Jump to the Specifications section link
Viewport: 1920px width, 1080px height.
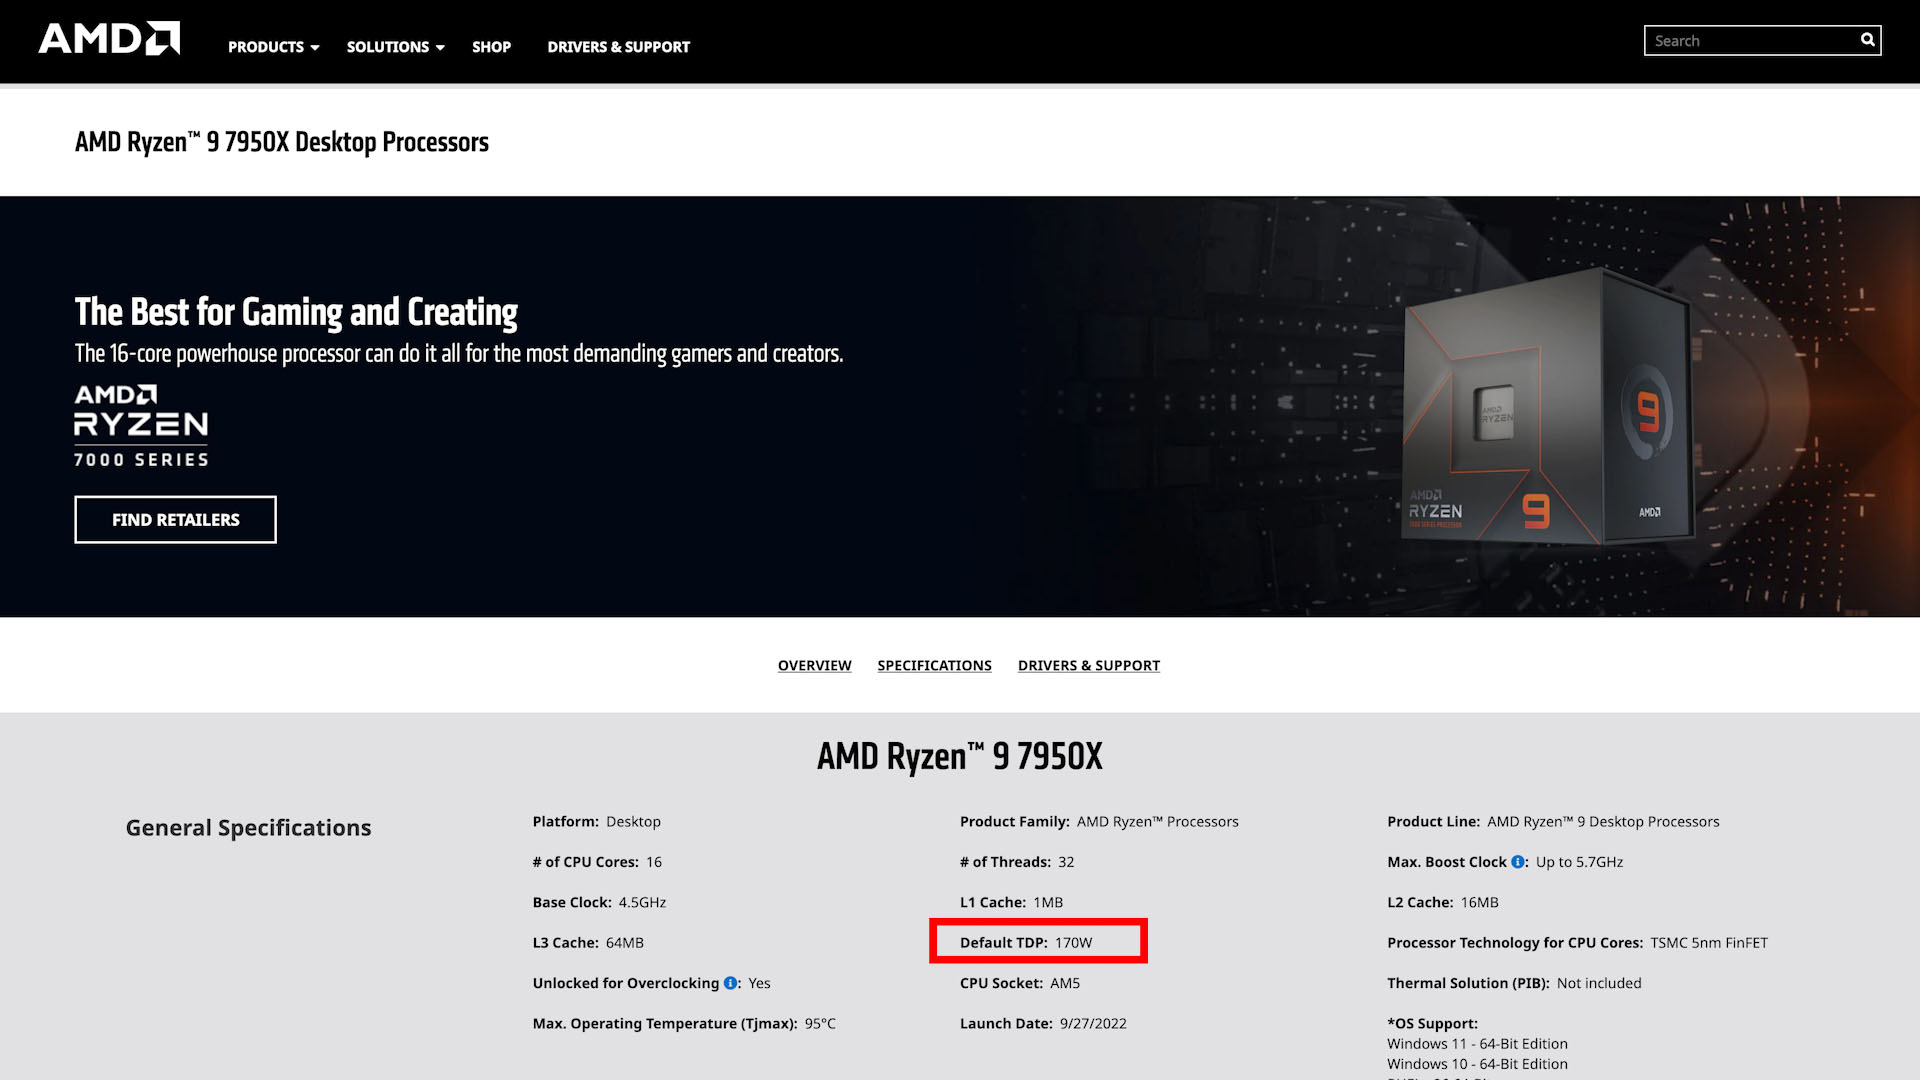point(934,666)
